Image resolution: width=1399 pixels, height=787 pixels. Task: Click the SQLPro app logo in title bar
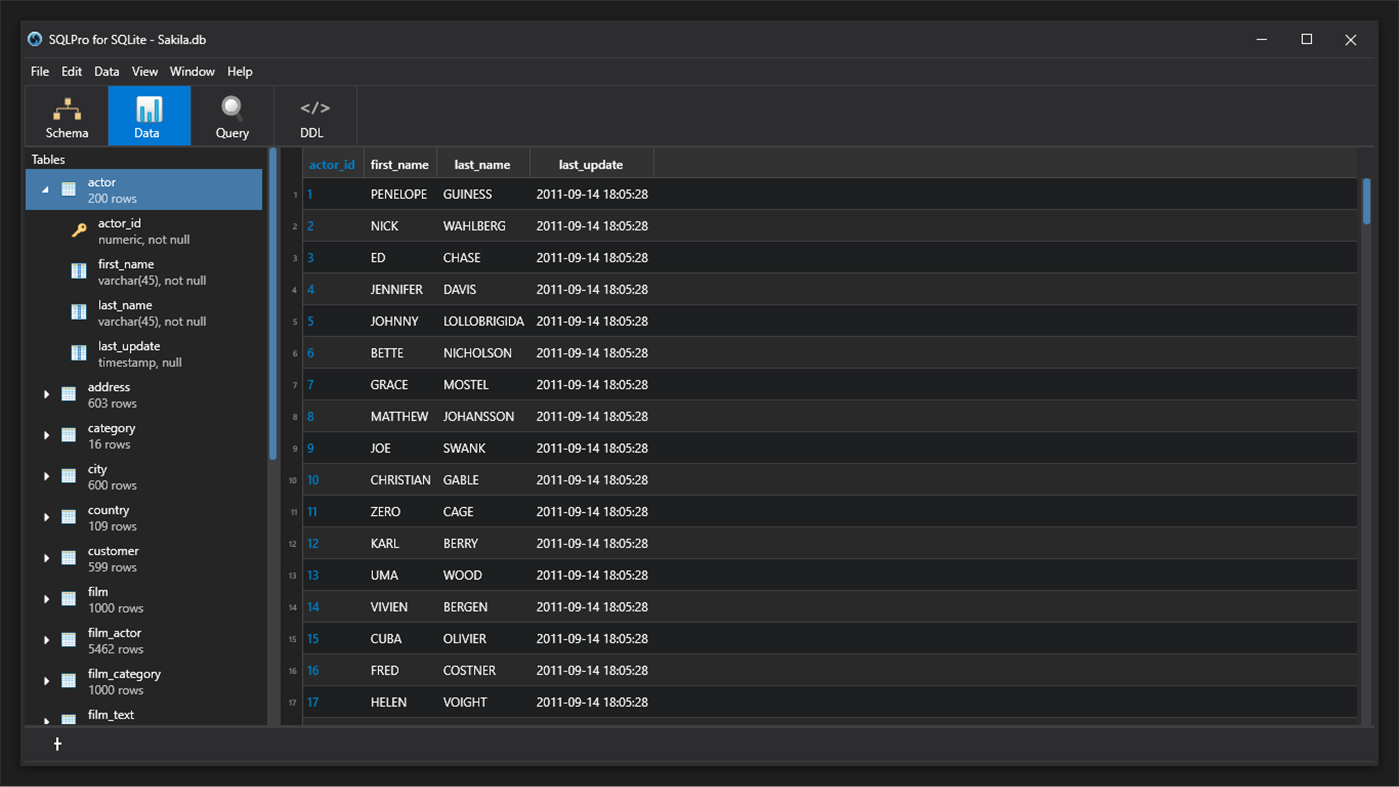35,39
